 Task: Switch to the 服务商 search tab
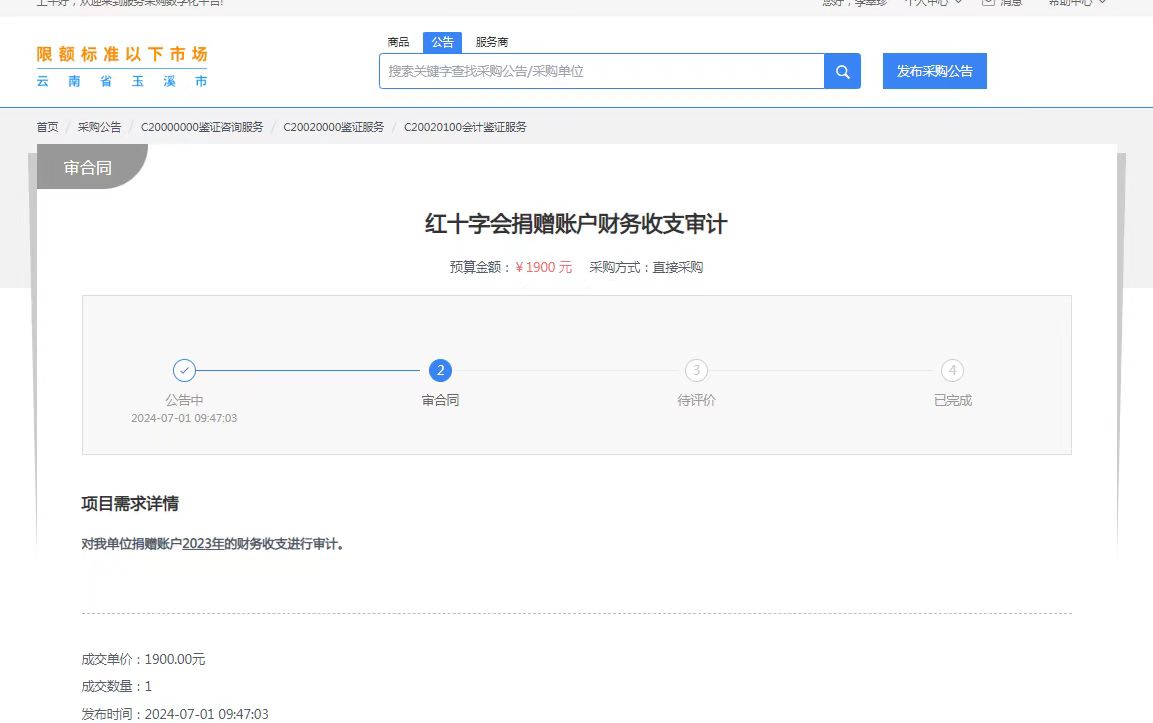click(491, 42)
